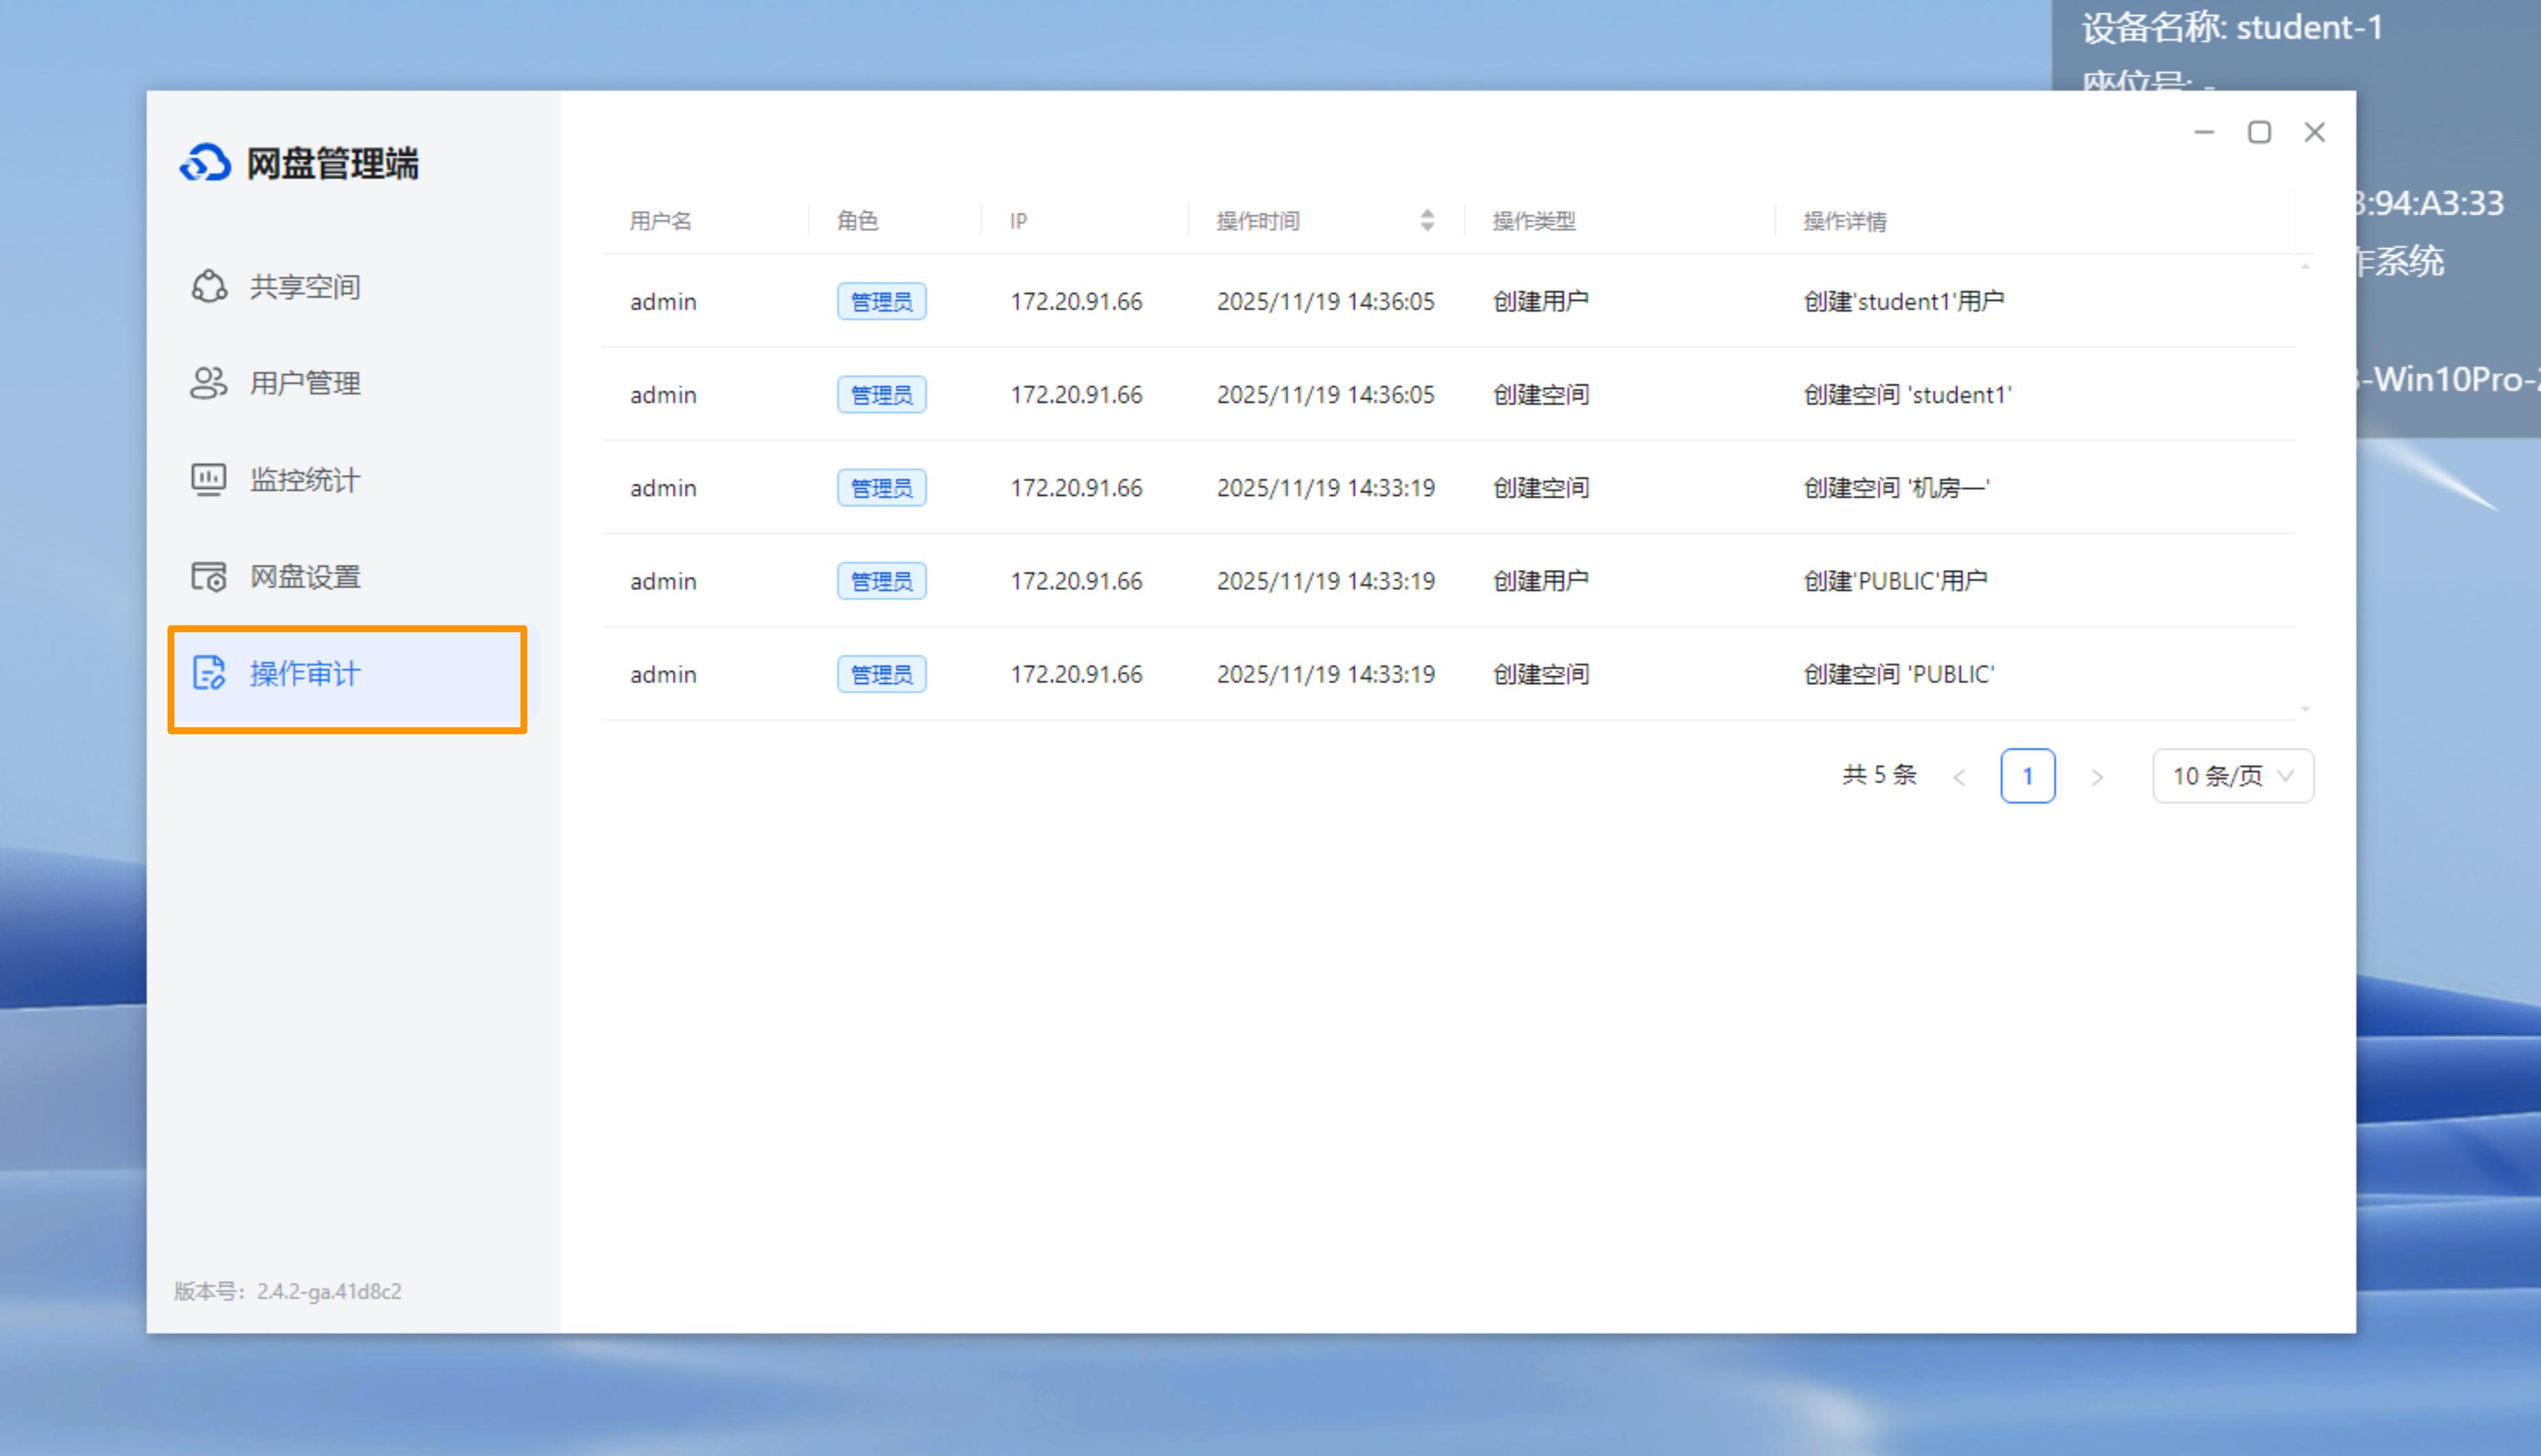
Task: Open the 10 条/页 page size dropdown
Action: tap(2232, 776)
